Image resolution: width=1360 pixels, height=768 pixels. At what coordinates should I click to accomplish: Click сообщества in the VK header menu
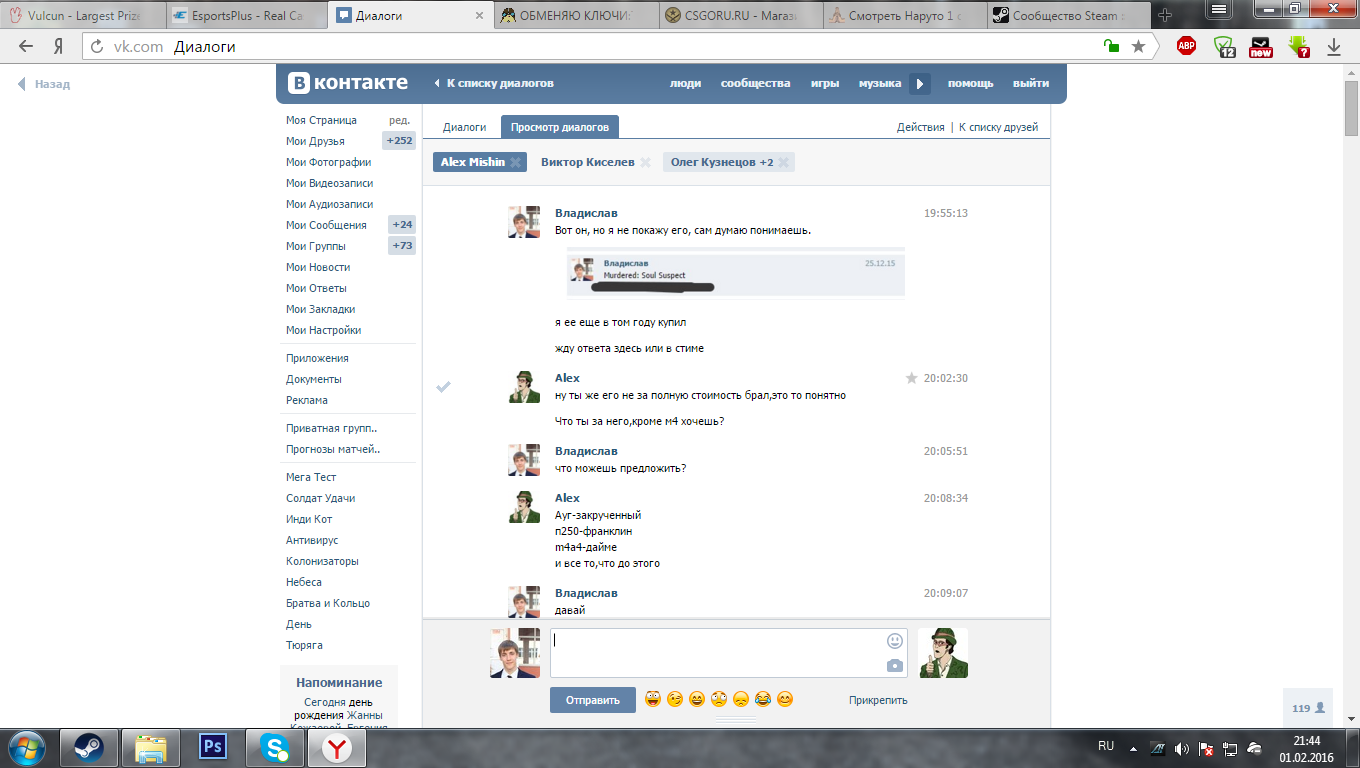point(756,84)
